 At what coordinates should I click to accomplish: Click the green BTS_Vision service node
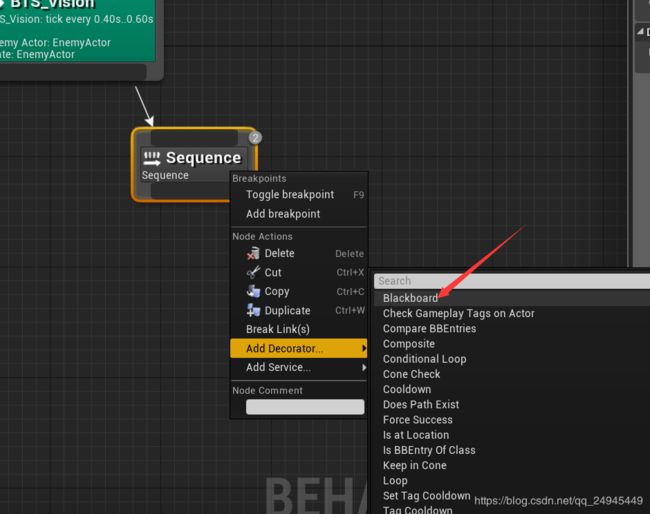78,31
